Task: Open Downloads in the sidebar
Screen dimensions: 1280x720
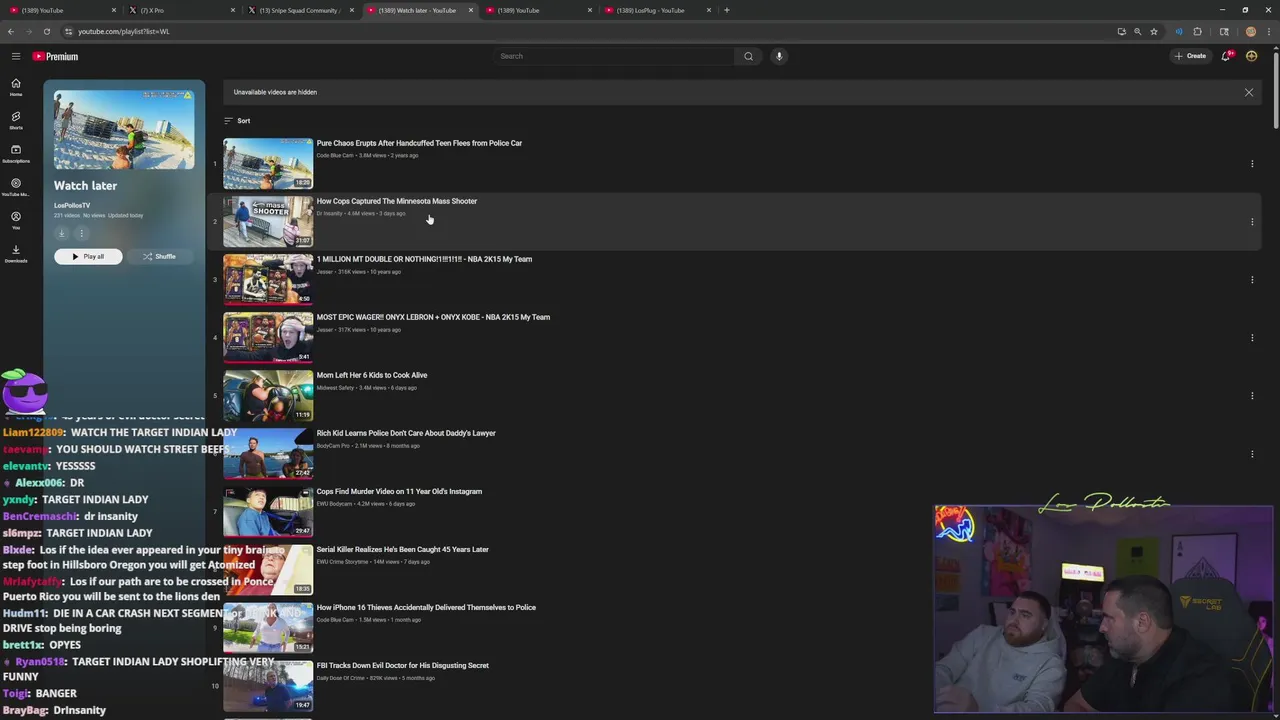Action: pyautogui.click(x=16, y=253)
